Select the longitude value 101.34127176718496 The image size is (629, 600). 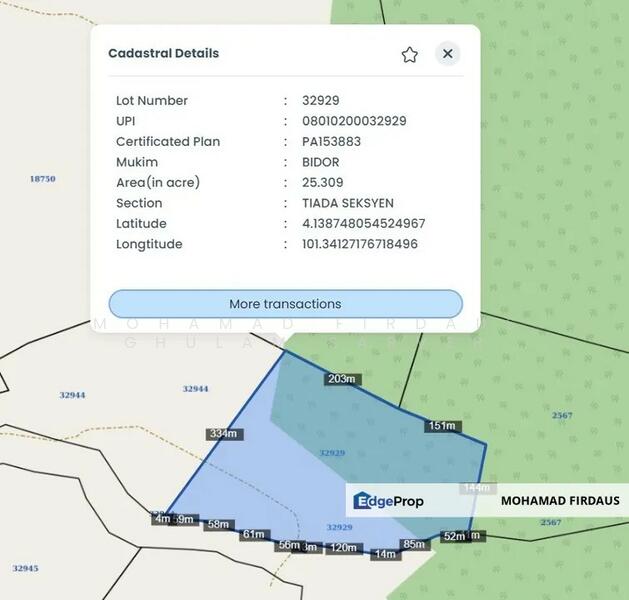coord(360,244)
